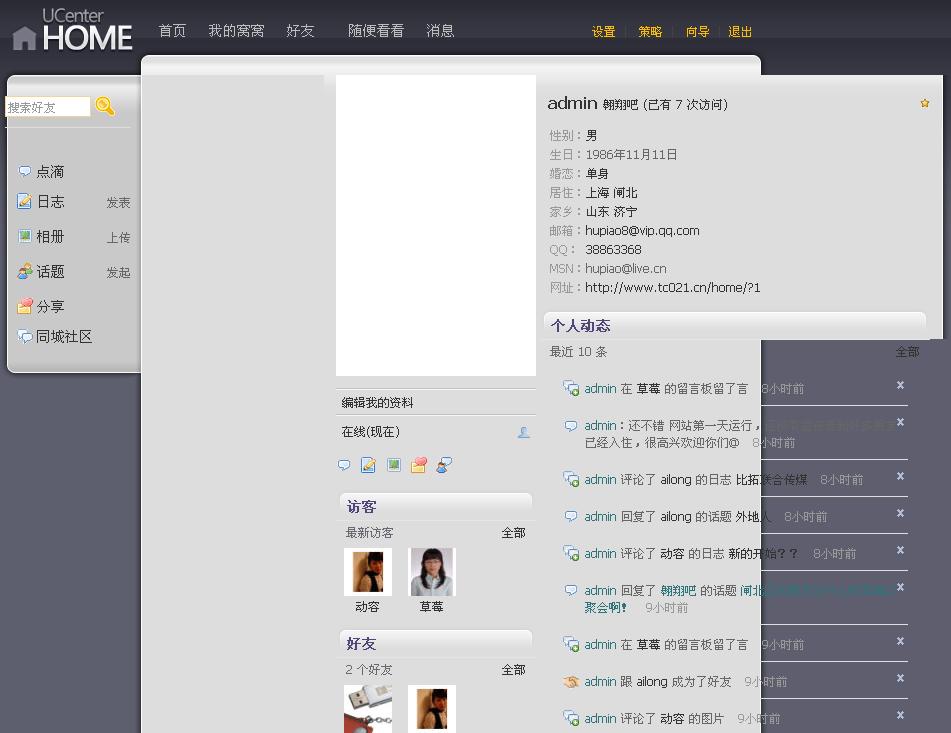Remove the feed replying to 外地人 topic
The image size is (951, 733).
900,513
